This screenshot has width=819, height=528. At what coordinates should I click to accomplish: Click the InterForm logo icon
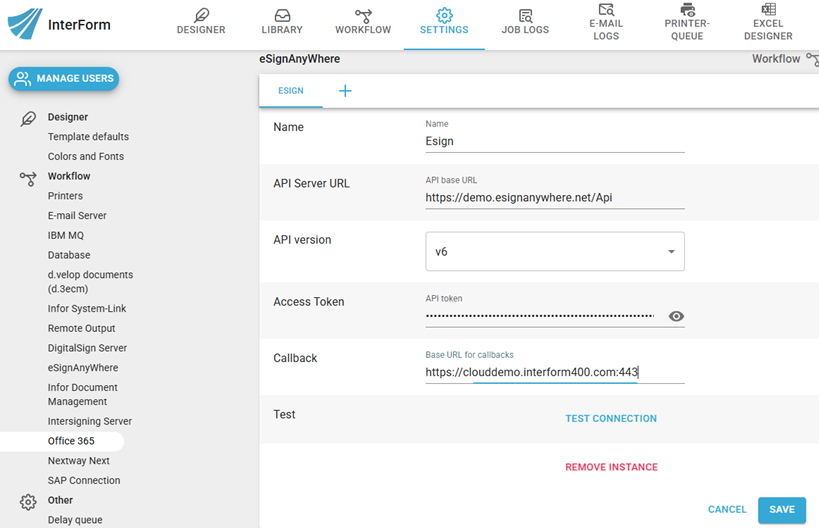[x=25, y=24]
